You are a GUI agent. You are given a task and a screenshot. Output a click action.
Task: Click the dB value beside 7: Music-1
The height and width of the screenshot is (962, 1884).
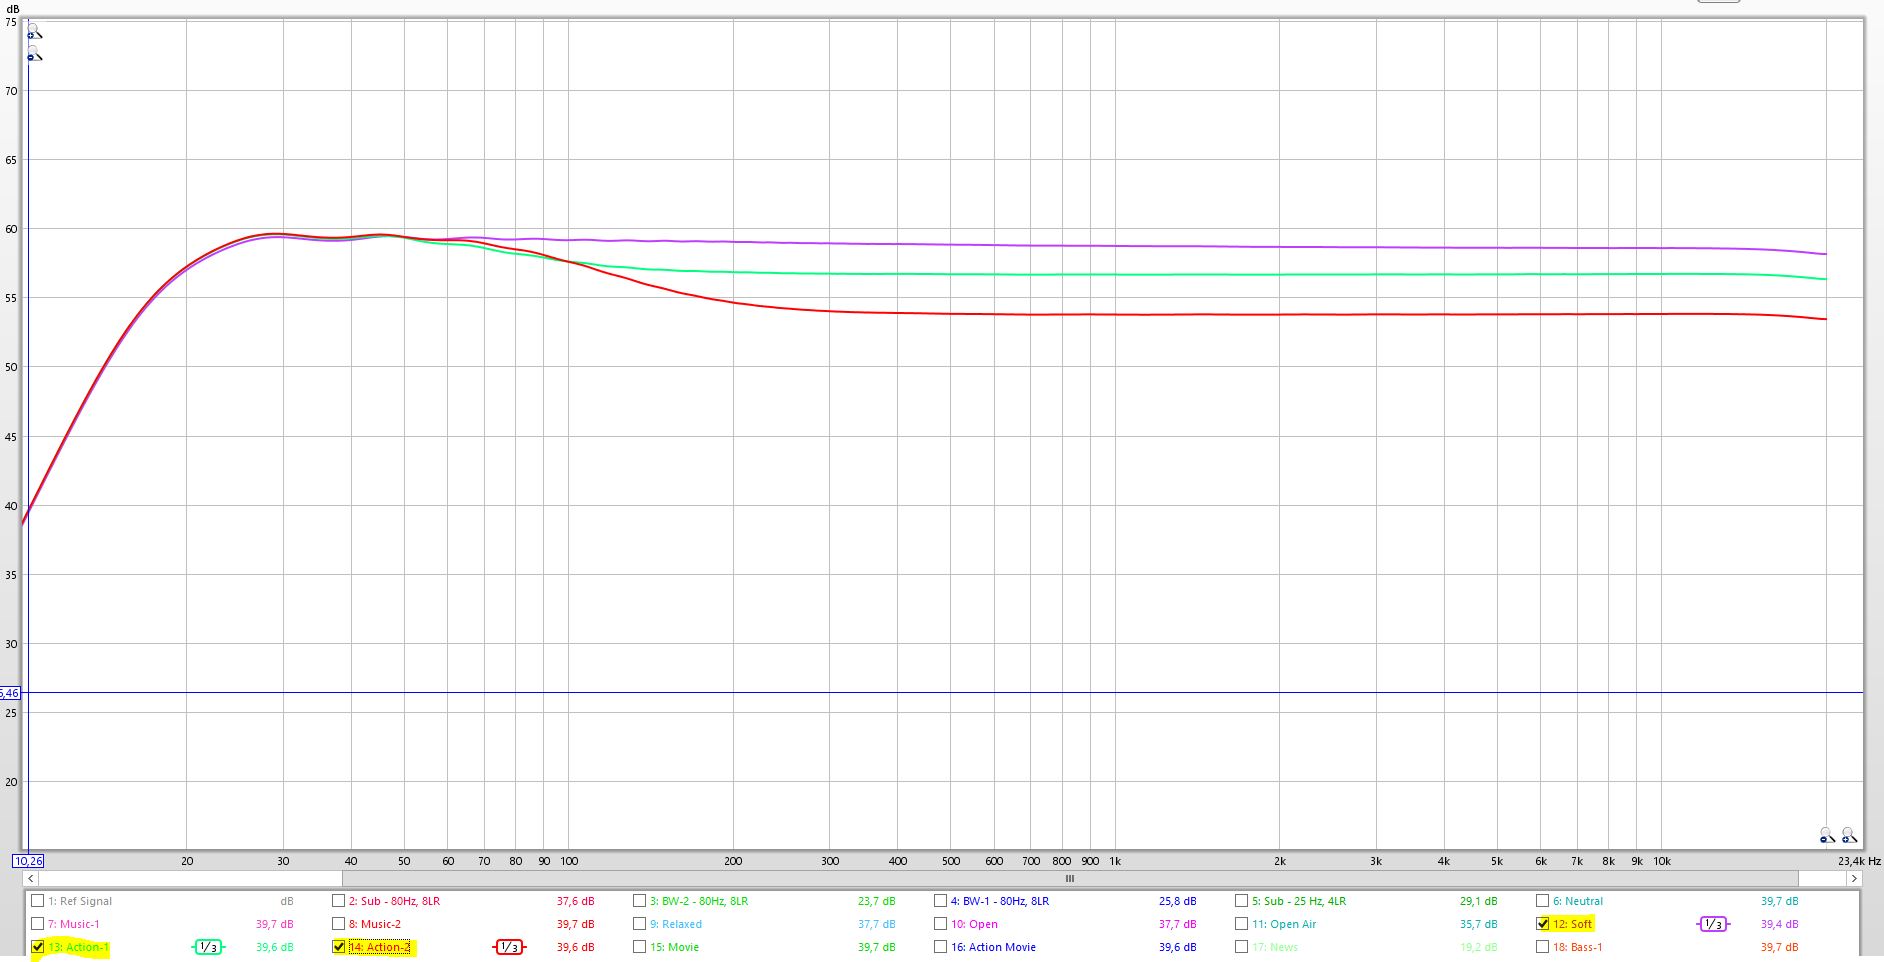[274, 924]
